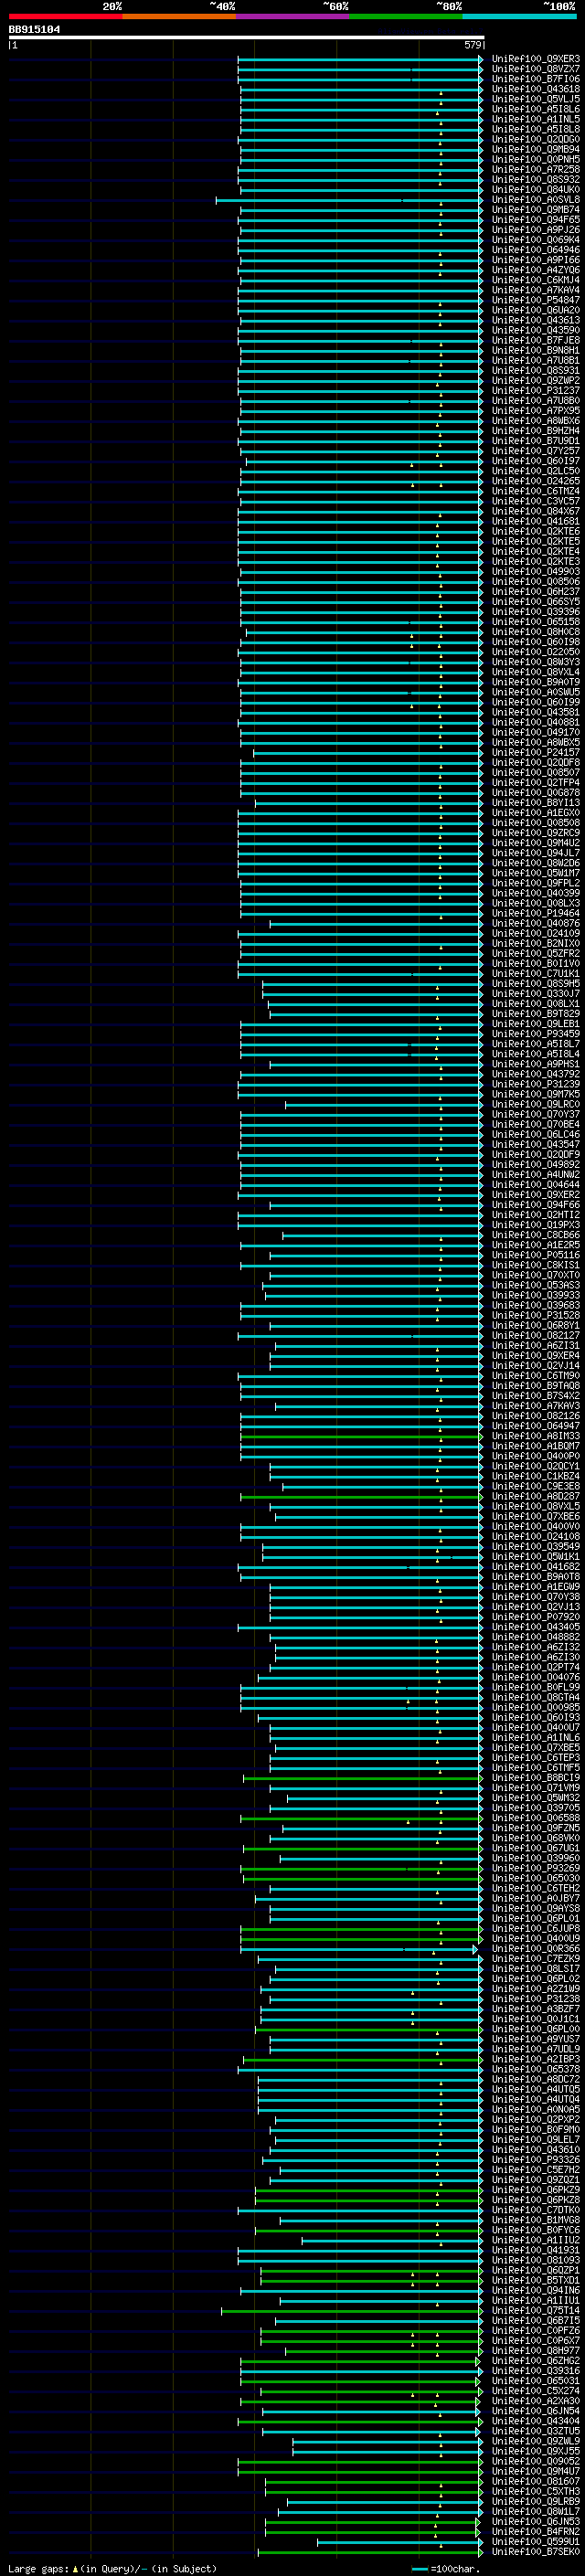Viewport: 585px width, 2576px height.
Task: Select hit UniRef100_Q3ZTU5
Action: 535,2431
